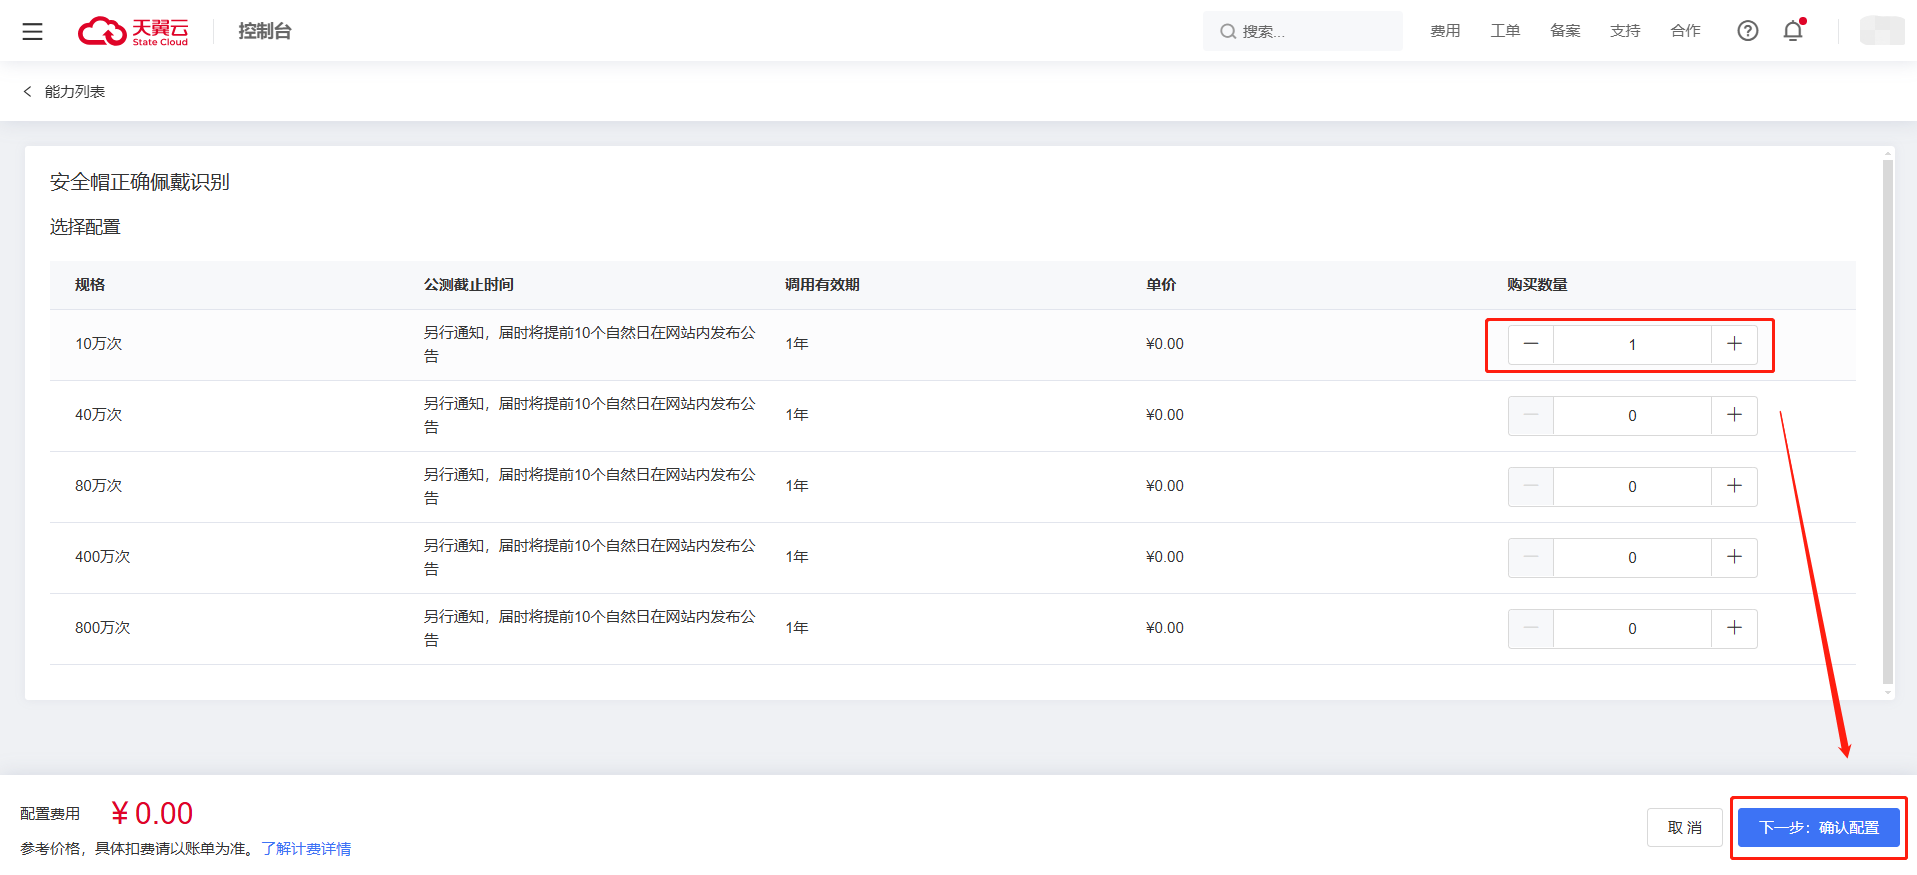The height and width of the screenshot is (875, 1917).
Task: Click 下一步：确认配置 button
Action: (x=1818, y=827)
